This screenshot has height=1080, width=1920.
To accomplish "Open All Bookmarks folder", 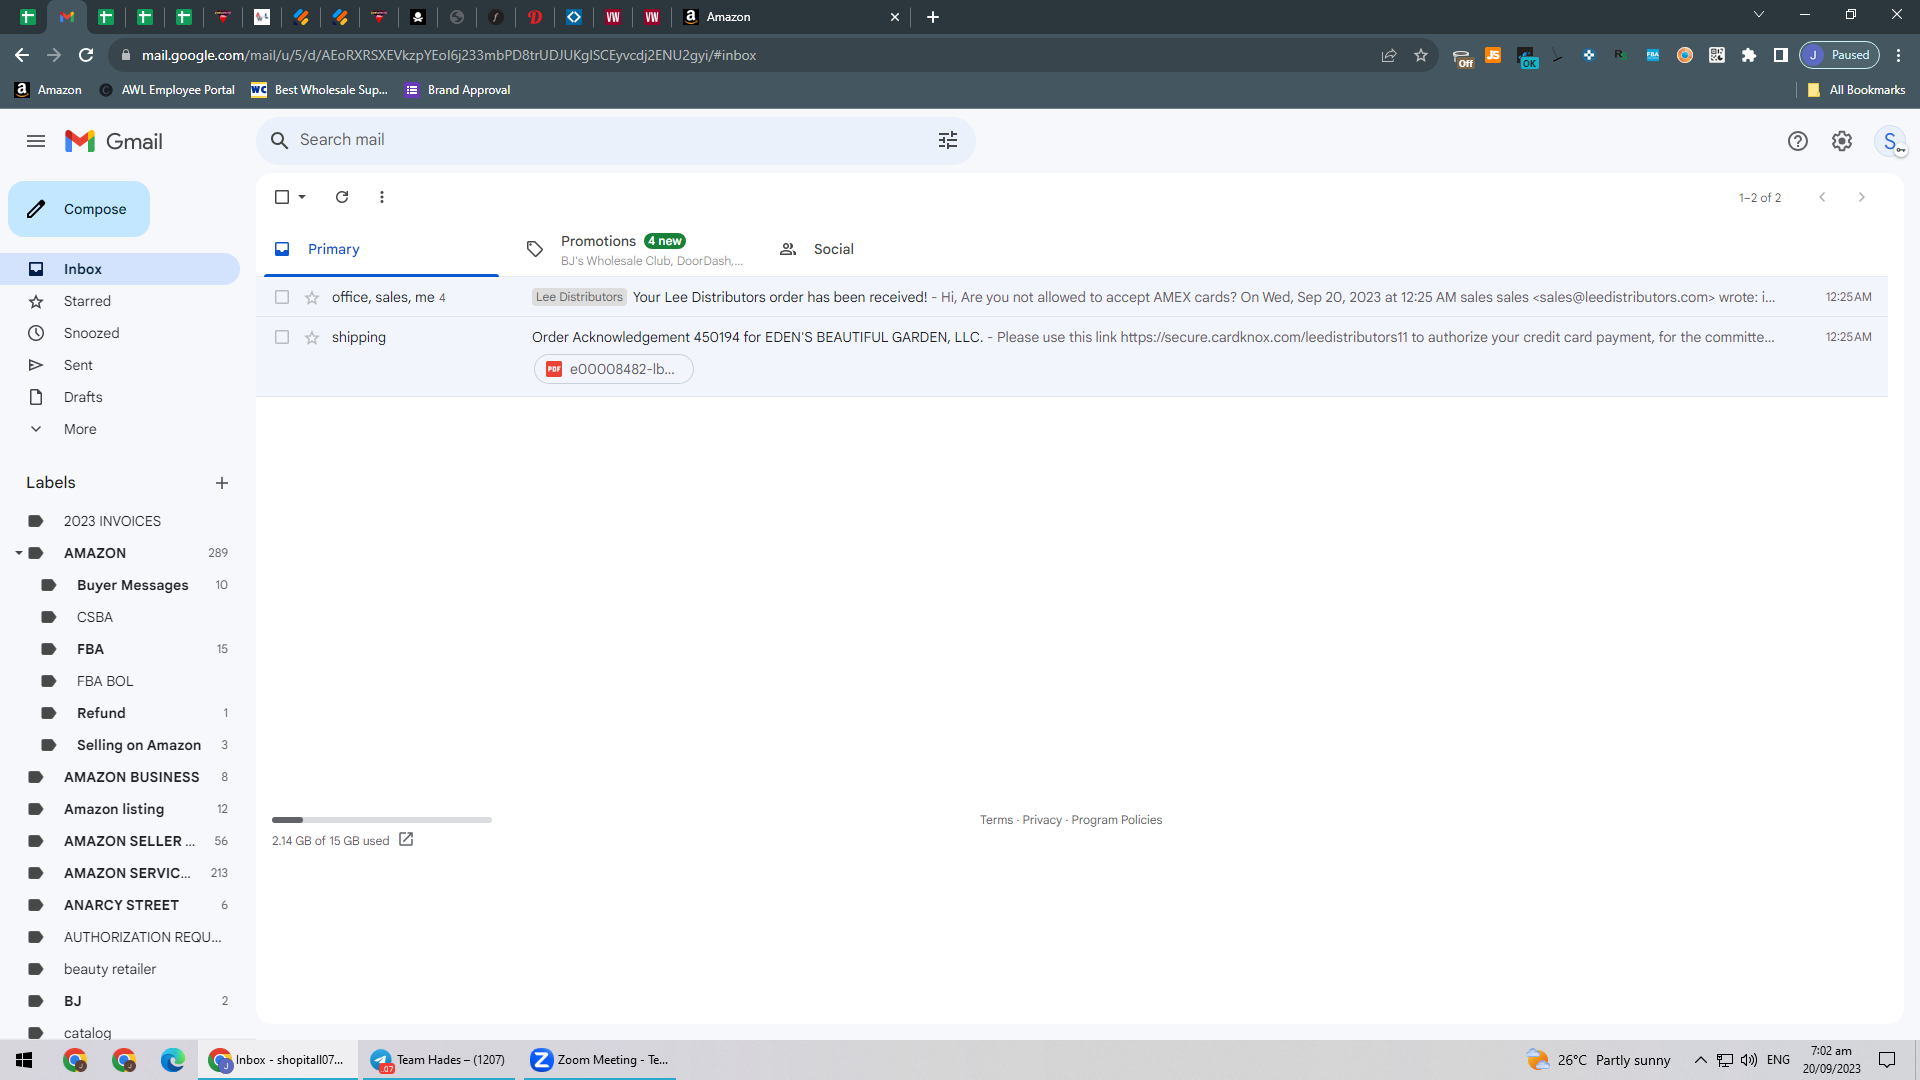I will click(x=1856, y=90).
